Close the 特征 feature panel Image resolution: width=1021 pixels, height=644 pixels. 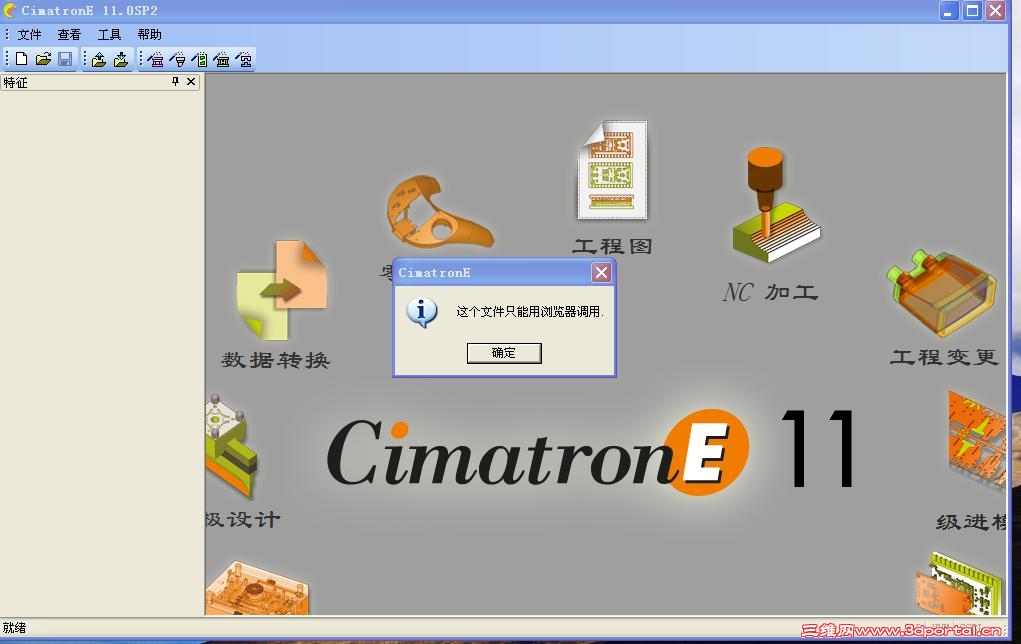pos(191,81)
